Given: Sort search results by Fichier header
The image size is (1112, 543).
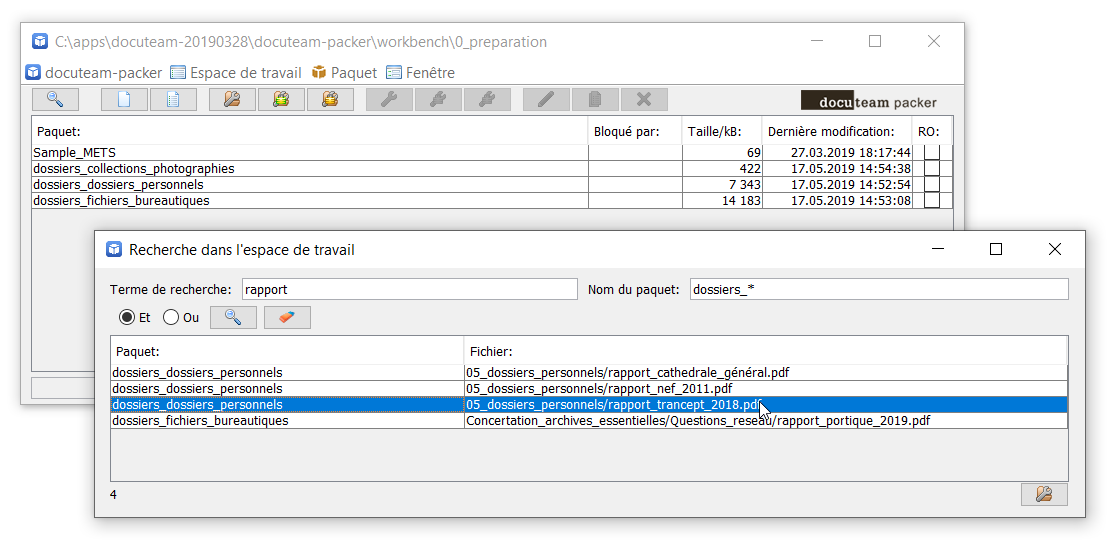Looking at the screenshot, I should pyautogui.click(x=766, y=351).
